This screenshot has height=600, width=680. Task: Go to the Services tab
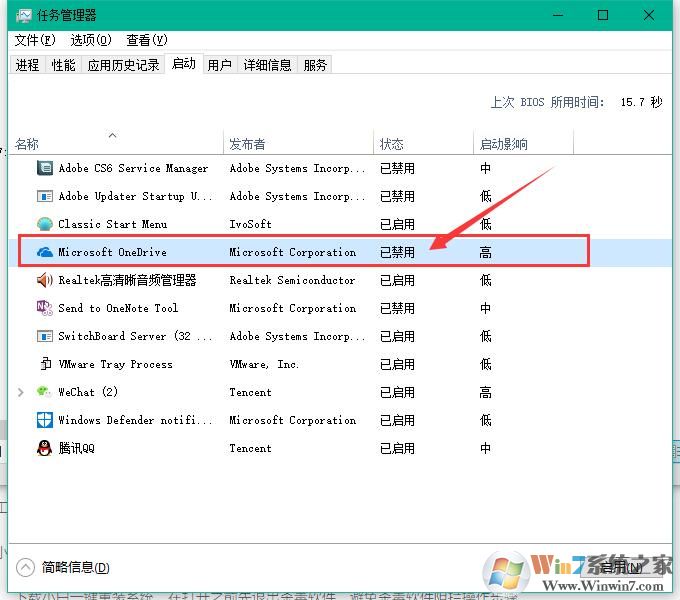pos(315,65)
